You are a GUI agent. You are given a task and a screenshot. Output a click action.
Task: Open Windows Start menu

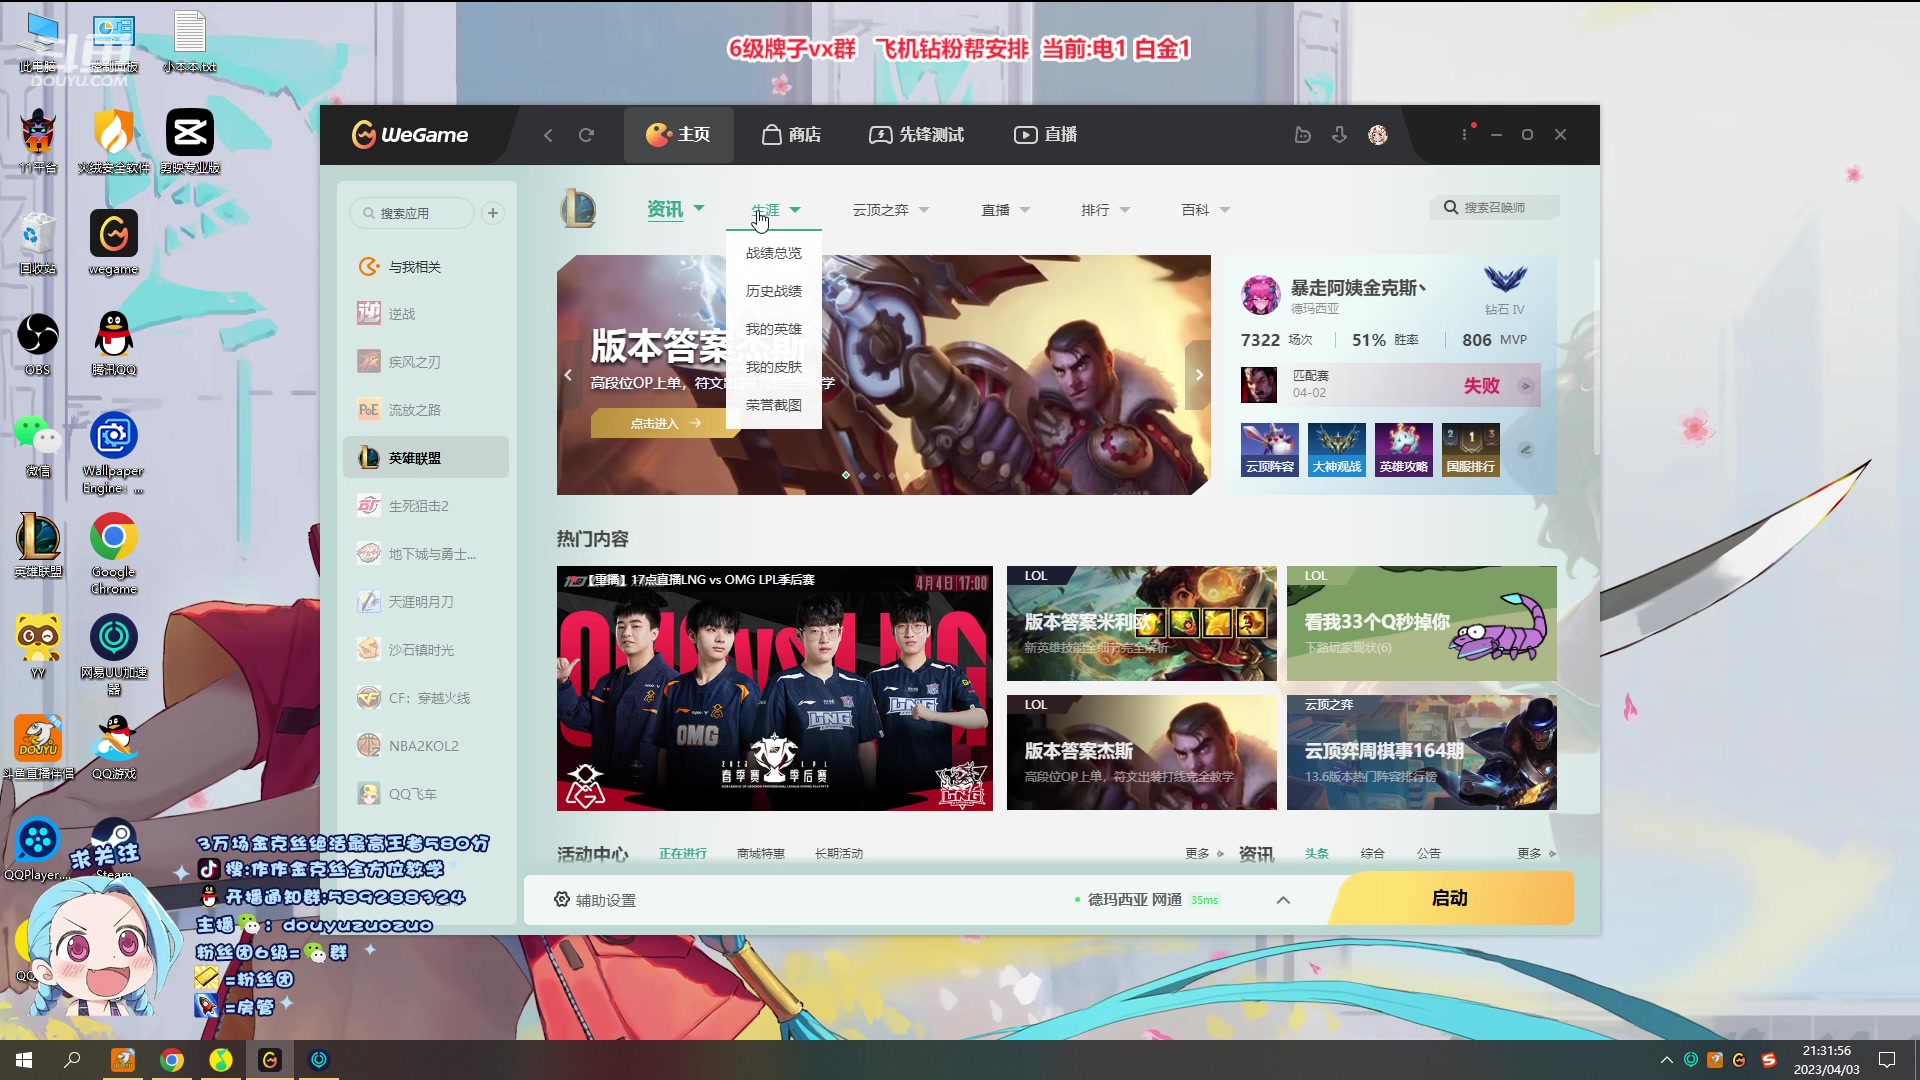click(x=24, y=1060)
